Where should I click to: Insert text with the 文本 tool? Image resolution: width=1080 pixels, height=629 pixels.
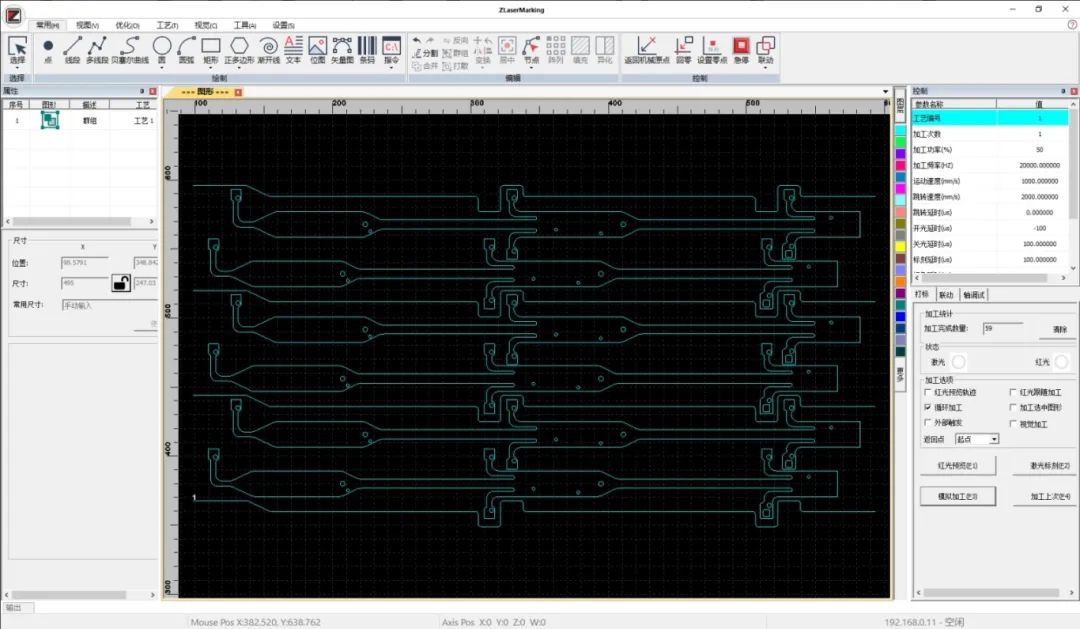(x=293, y=50)
